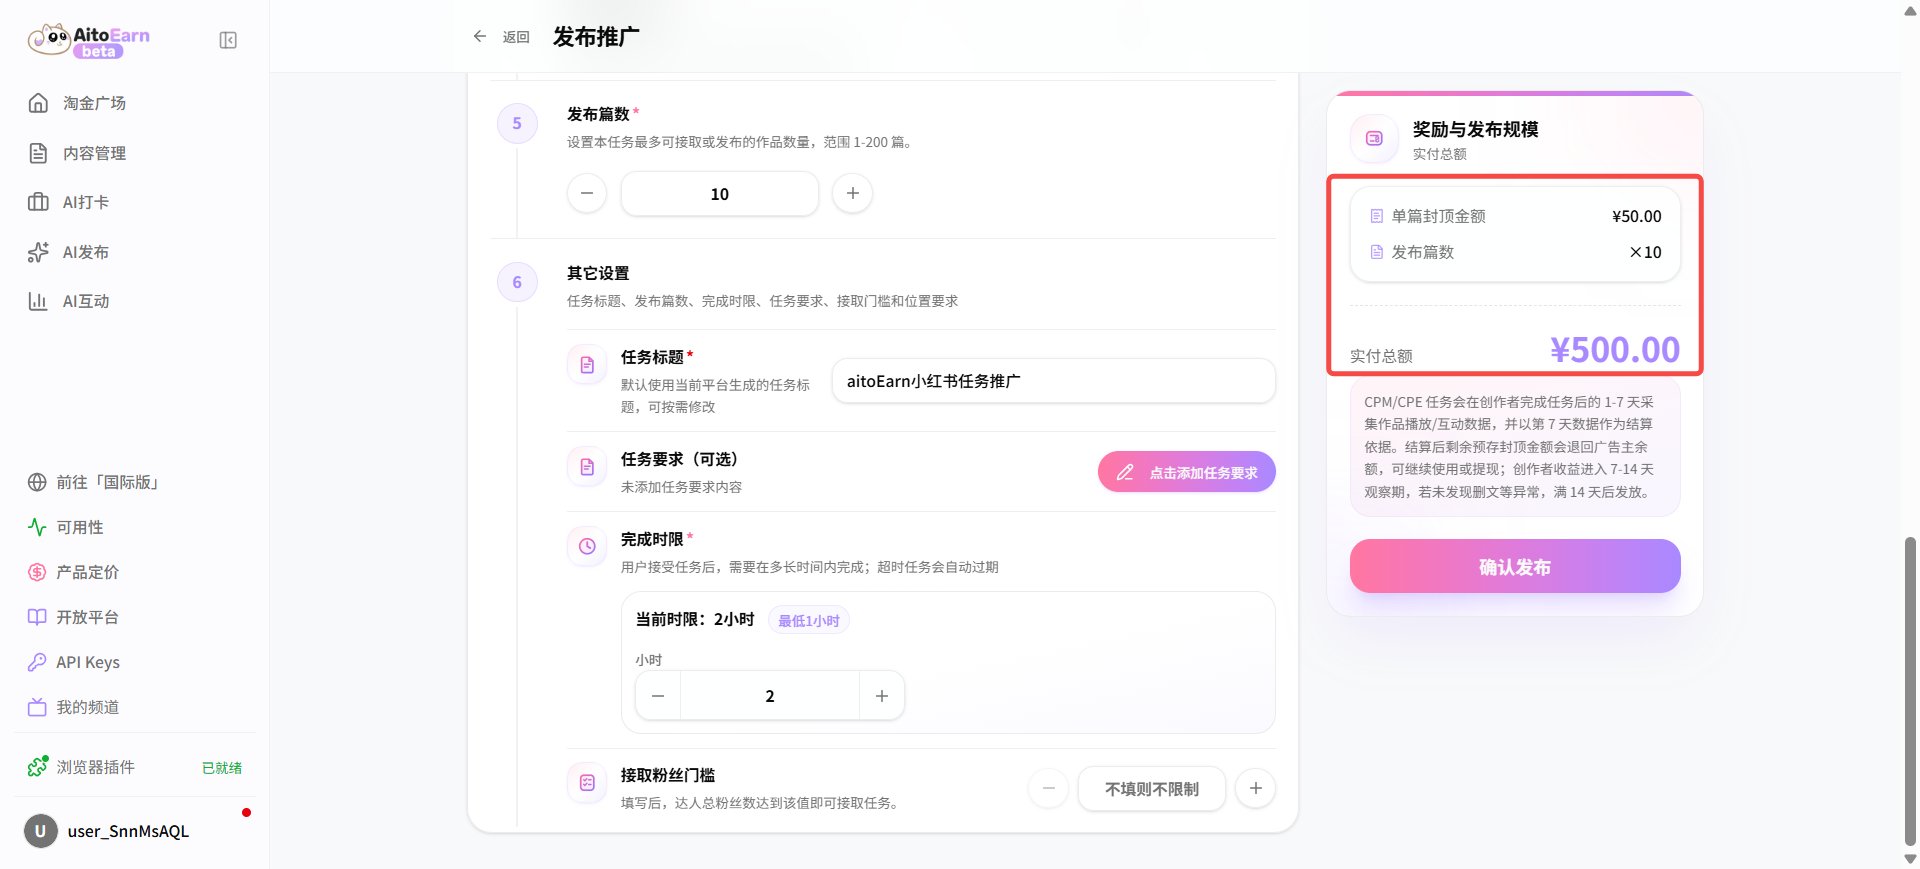Click the scrollbar up arrow
The image size is (1920, 869).
(1910, 10)
